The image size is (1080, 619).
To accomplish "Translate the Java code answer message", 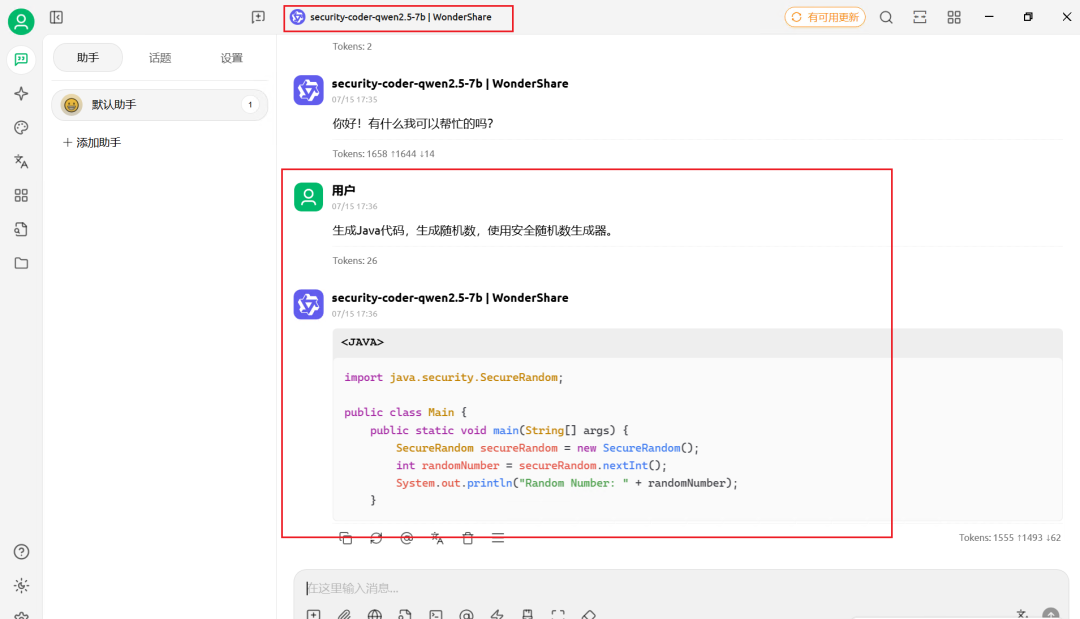I will click(x=437, y=538).
